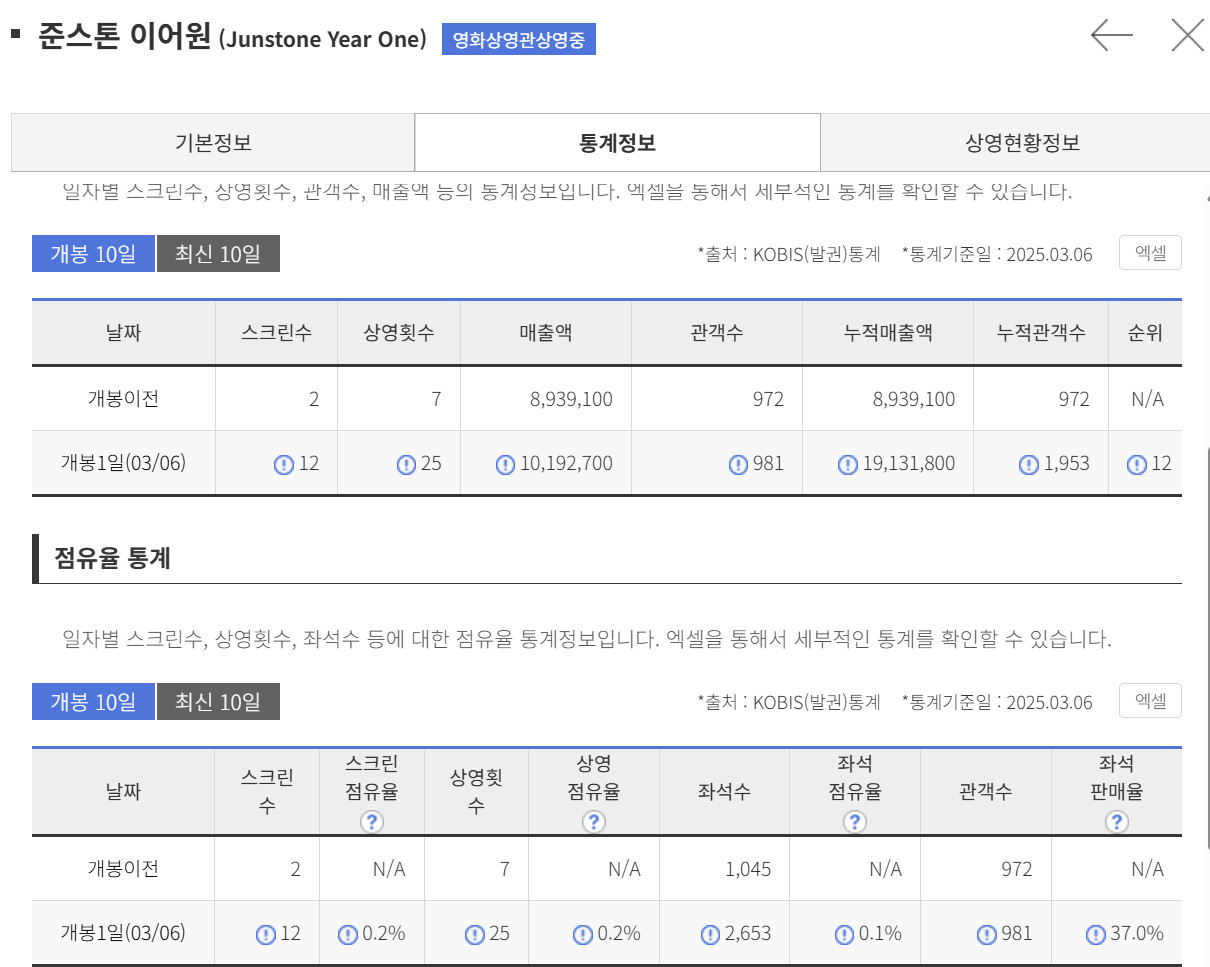Image resolution: width=1210 pixels, height=967 pixels.
Task: Click upper 엑셀 download button
Action: coord(1150,253)
